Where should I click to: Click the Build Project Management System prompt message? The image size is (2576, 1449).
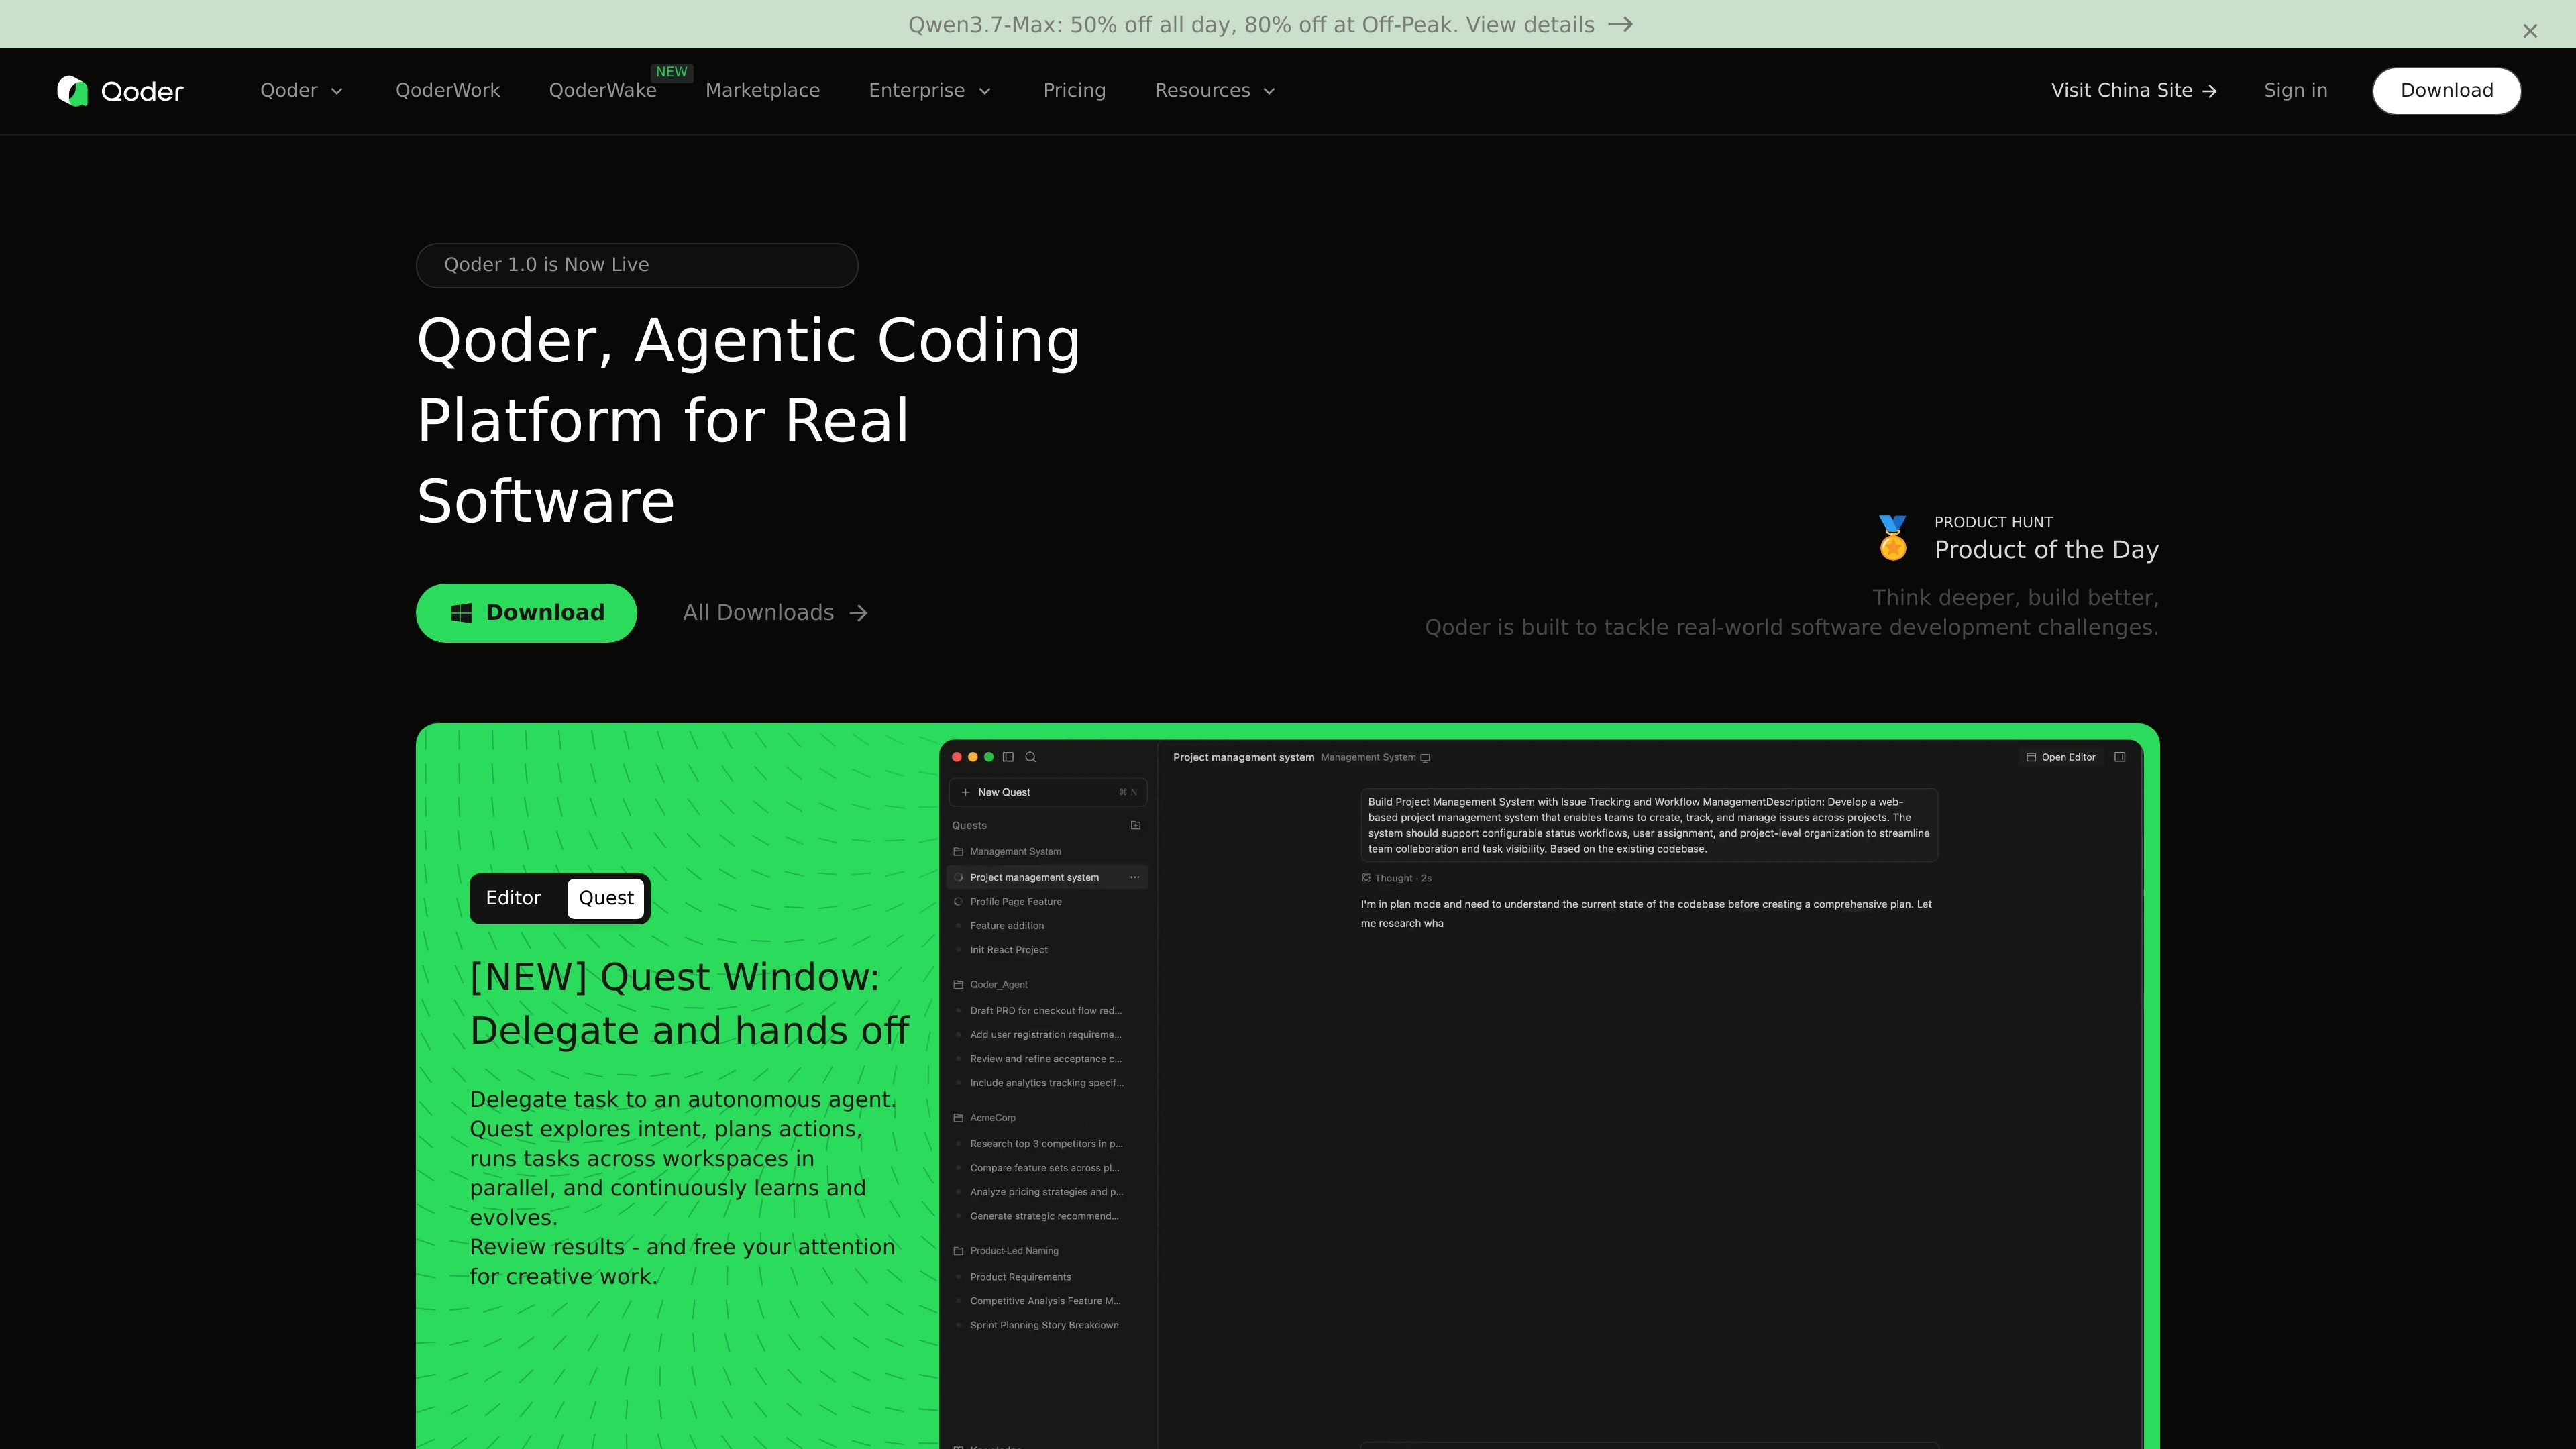pos(1649,825)
